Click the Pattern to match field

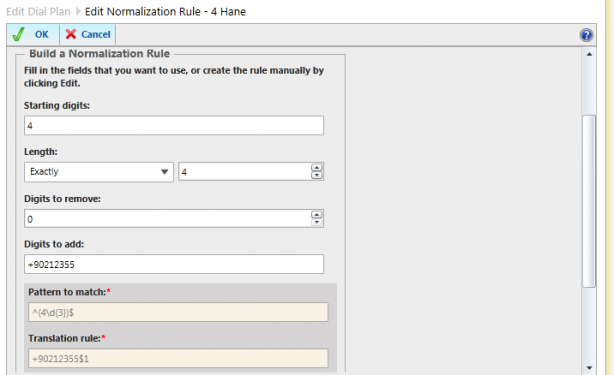178,312
